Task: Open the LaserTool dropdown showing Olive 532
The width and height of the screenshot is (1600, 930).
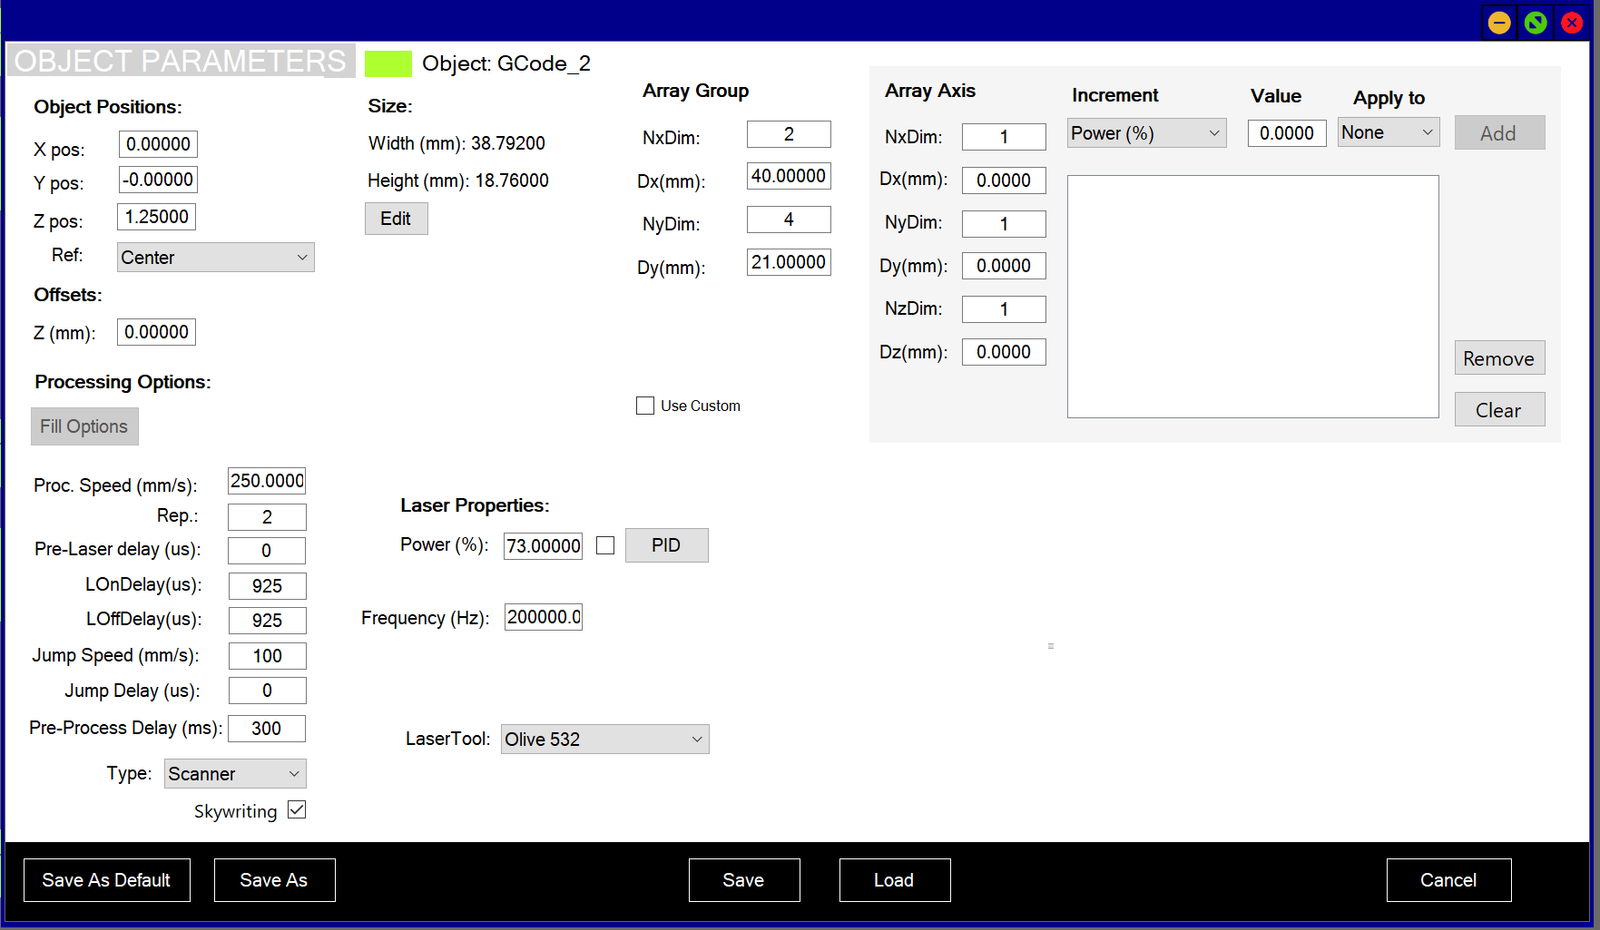Action: coord(605,739)
